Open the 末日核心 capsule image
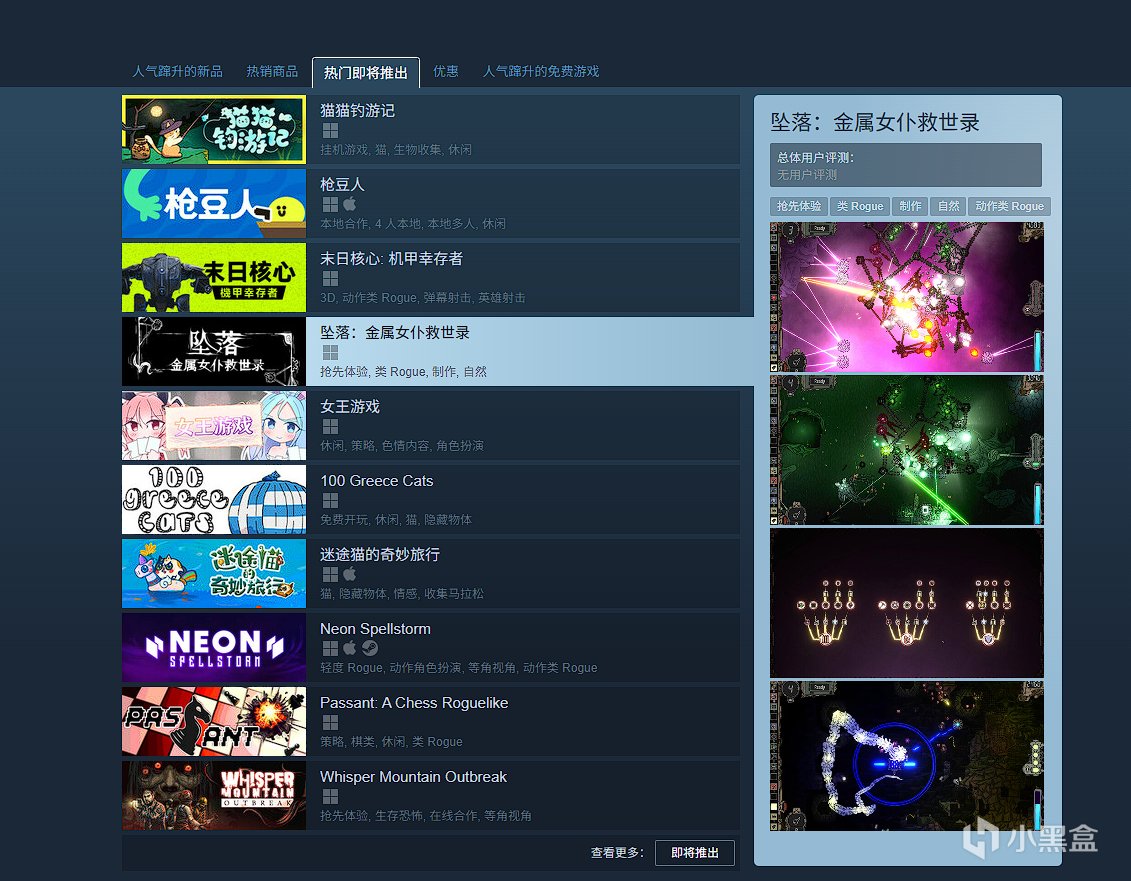This screenshot has height=881, width=1131. [214, 278]
